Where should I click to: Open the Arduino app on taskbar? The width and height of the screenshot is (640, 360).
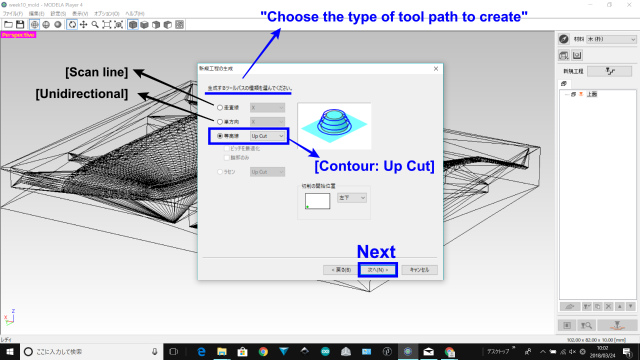[325, 351]
